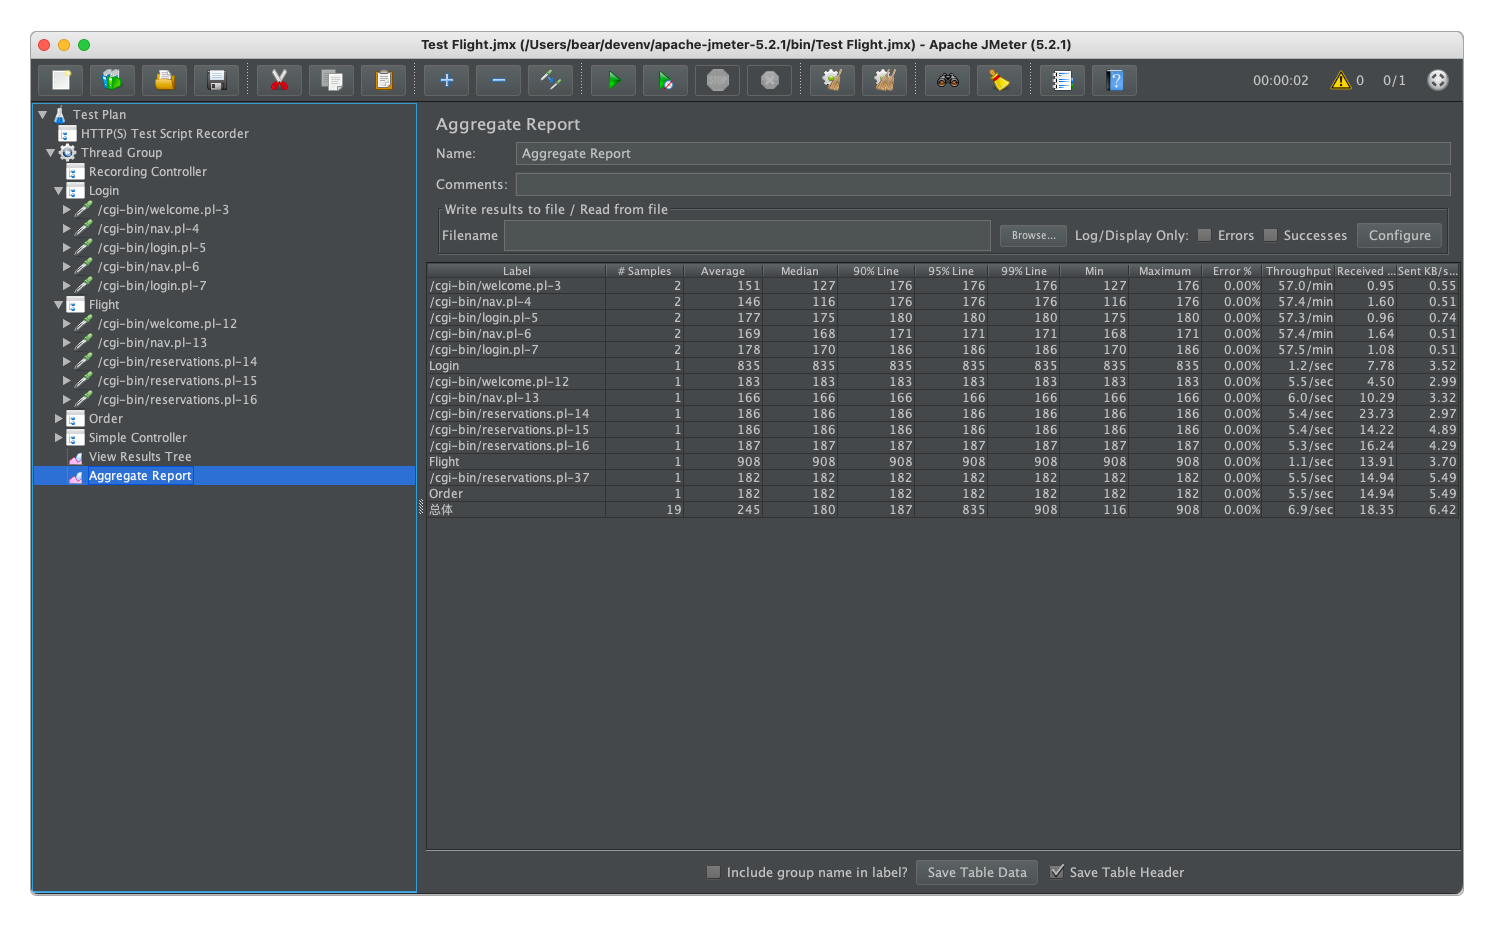
Task: Click the 90% Line column header
Action: tap(876, 271)
